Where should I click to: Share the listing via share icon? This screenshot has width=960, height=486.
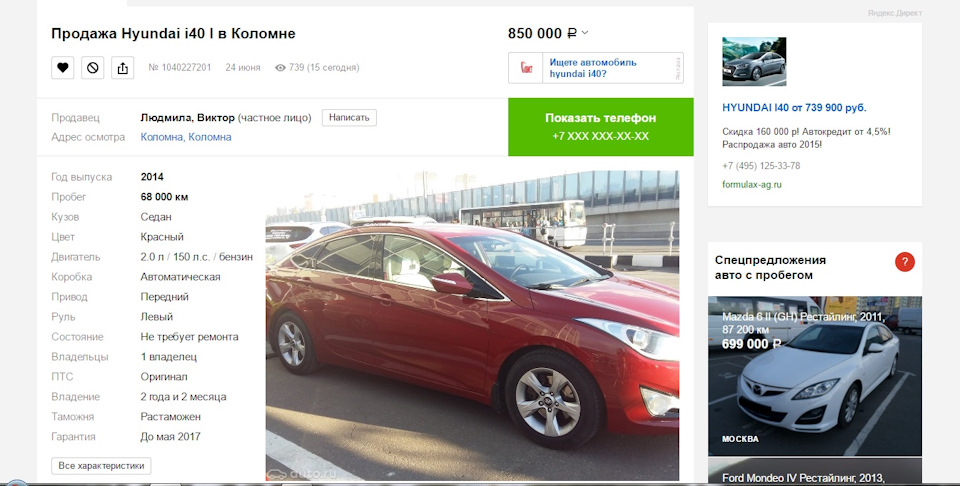pyautogui.click(x=122, y=67)
